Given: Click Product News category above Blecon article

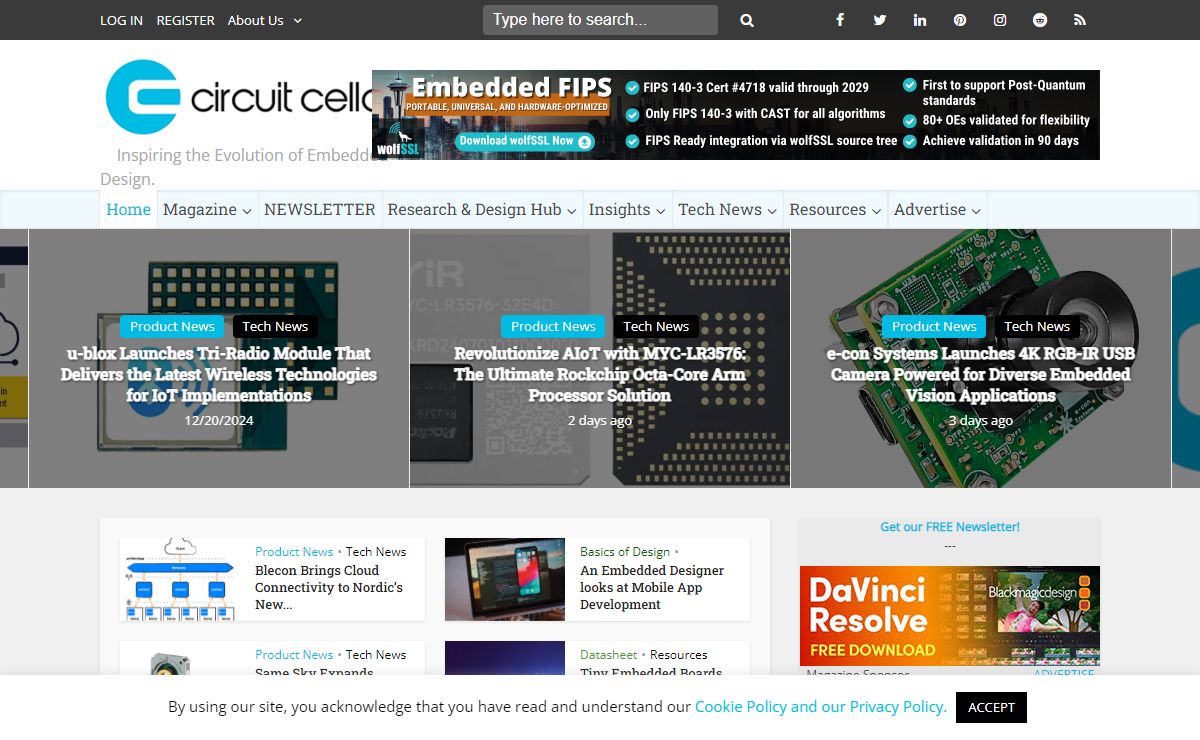Looking at the screenshot, I should [294, 551].
